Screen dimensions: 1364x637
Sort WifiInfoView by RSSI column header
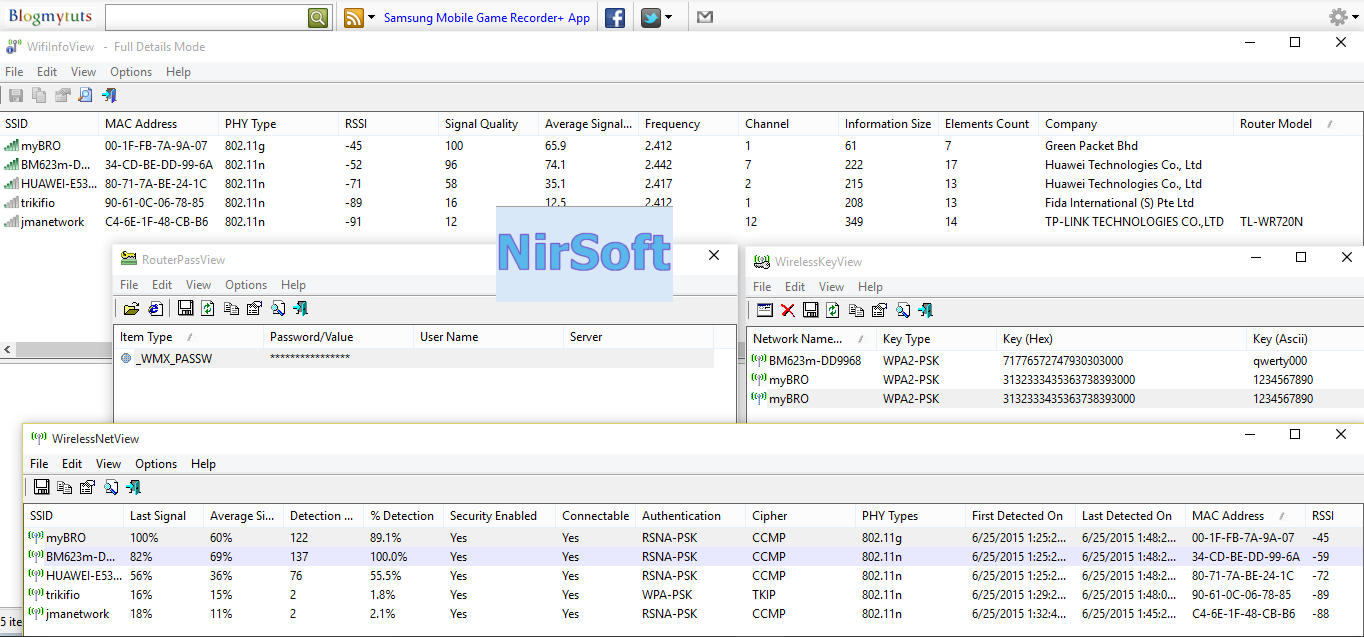[x=389, y=124]
